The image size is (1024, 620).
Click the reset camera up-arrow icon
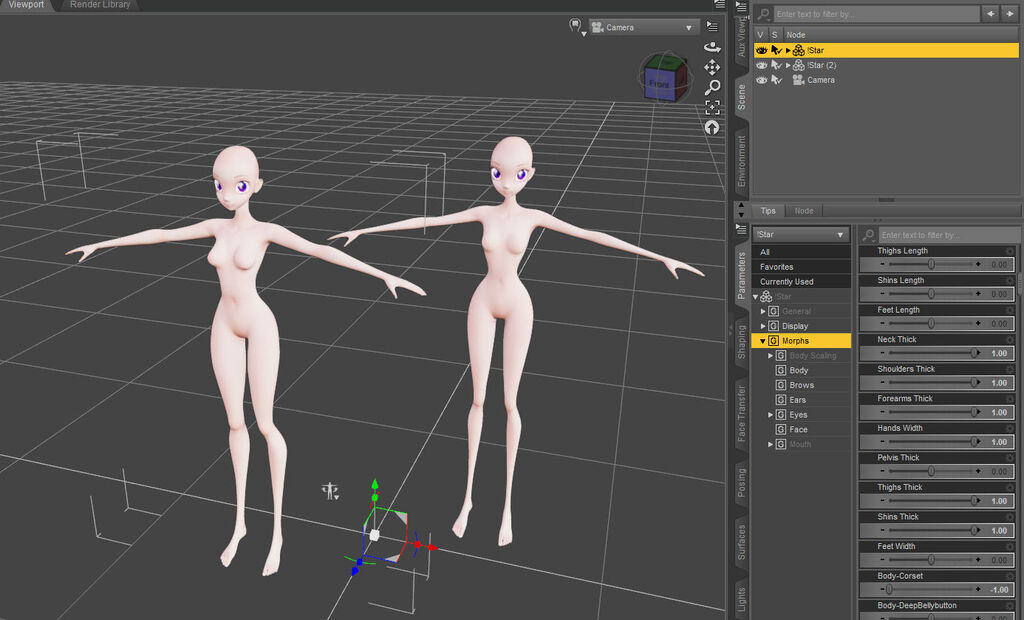click(x=712, y=127)
